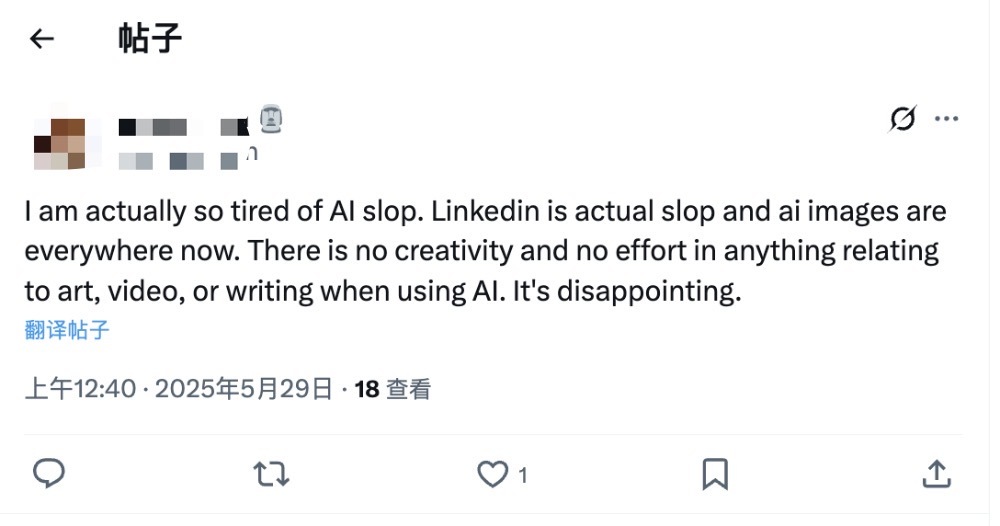This screenshot has width=1000, height=526.
Task: Click the 上午12:40 timestamp
Action: click(79, 389)
